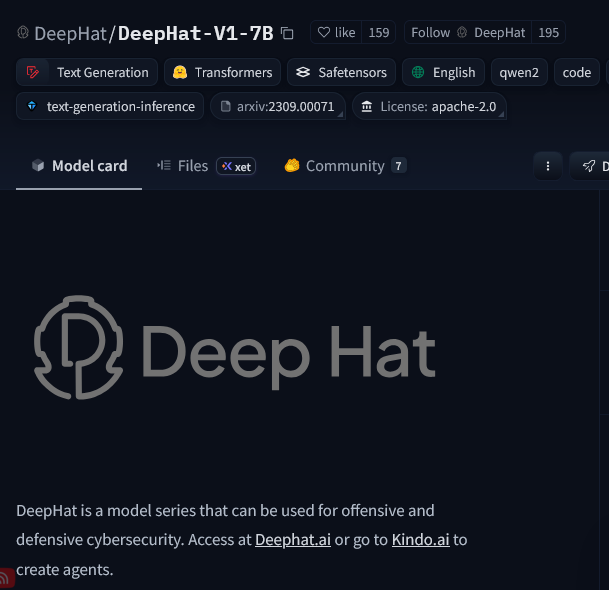
Task: Like the model with the heart button
Action: point(336,32)
